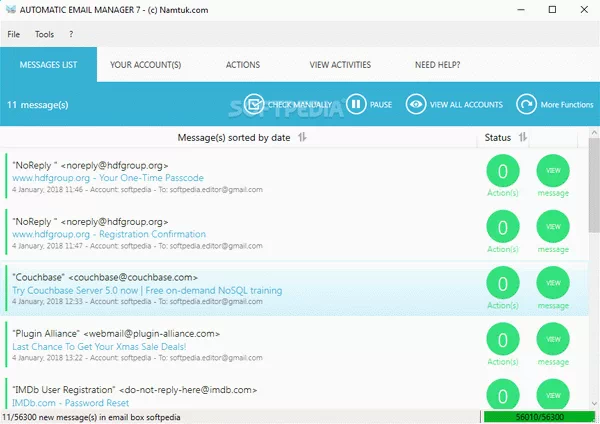Viewport: 600px width, 424px height.
Task: Select sender noreply@hdfgroup.org of Passcode email
Action: 90,165
